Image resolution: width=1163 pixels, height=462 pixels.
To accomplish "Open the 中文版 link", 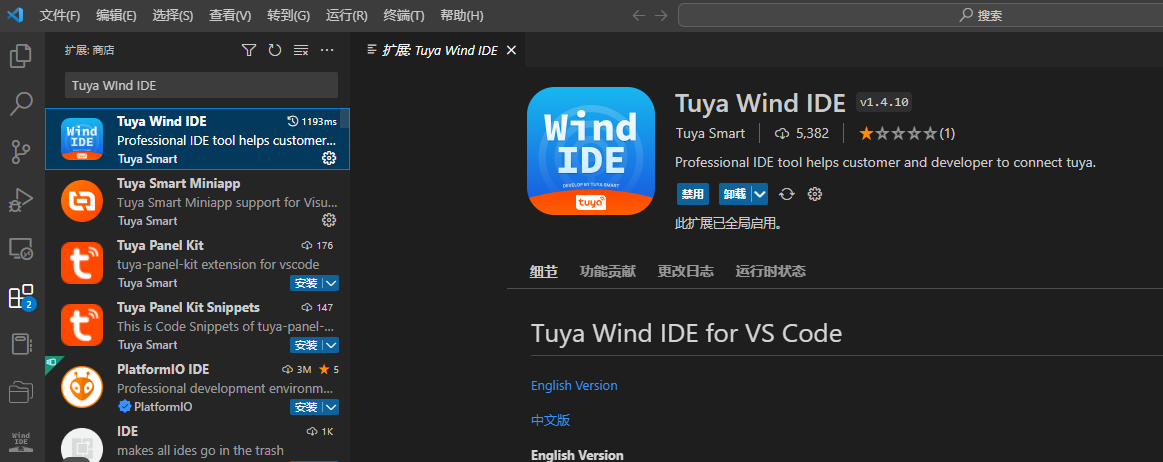I will [550, 420].
